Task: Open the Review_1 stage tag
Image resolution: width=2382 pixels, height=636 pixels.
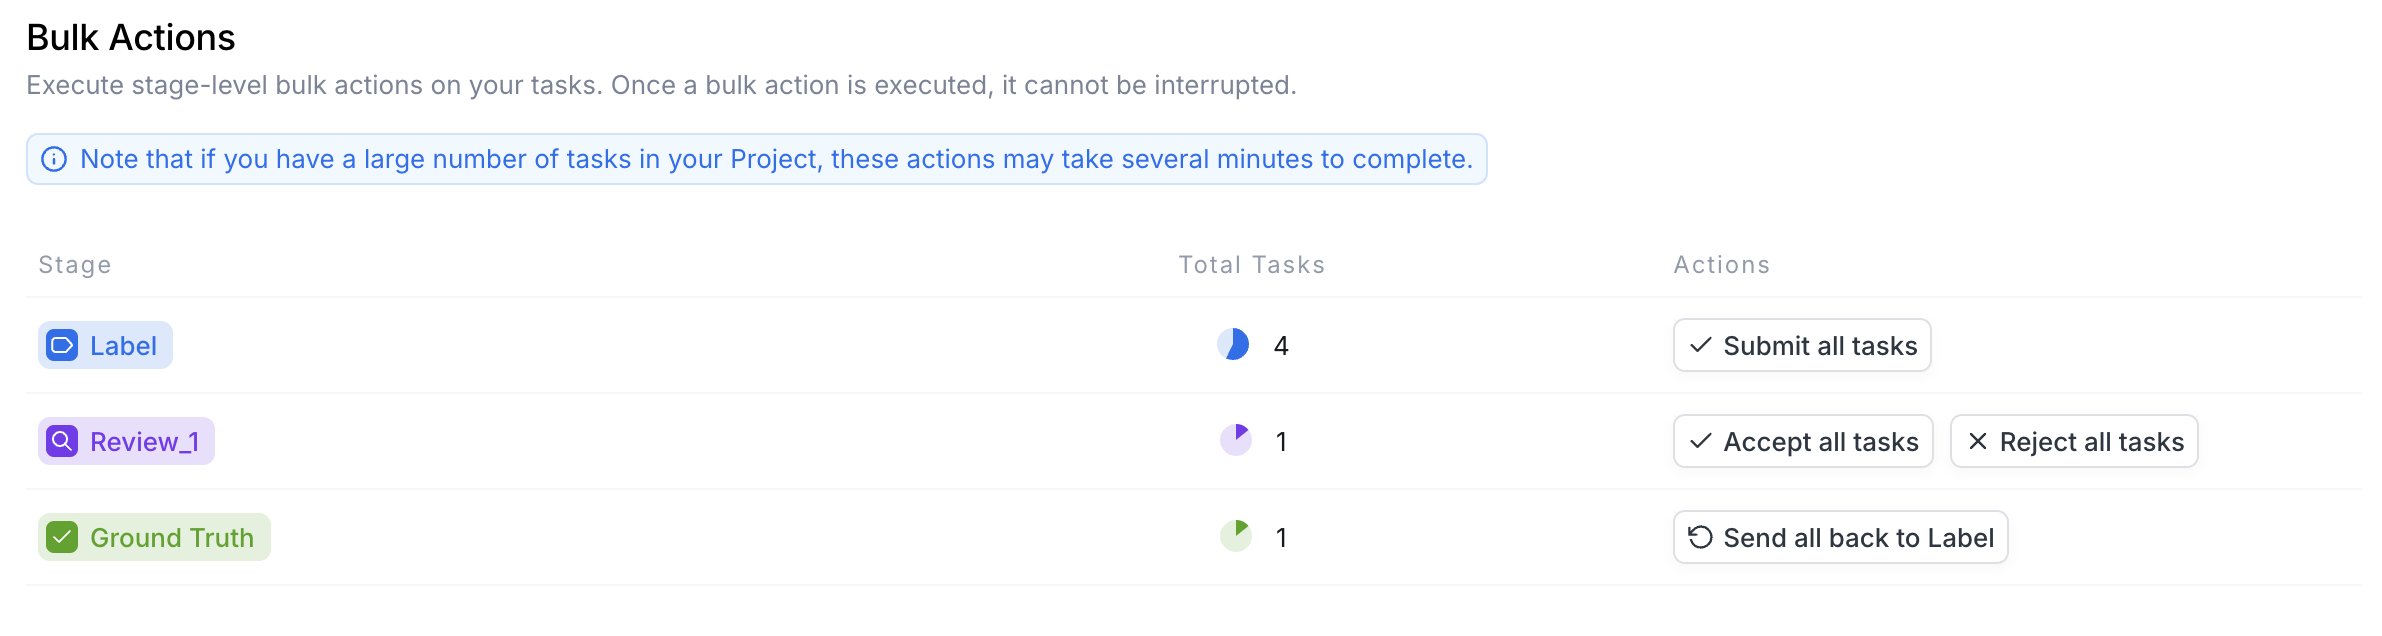Action: (x=126, y=441)
